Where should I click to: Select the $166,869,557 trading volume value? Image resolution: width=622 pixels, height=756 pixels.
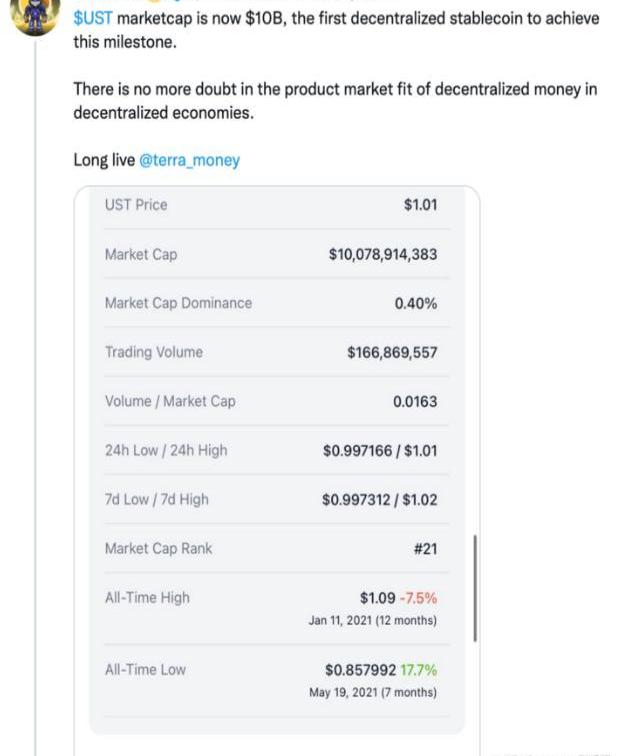[392, 352]
